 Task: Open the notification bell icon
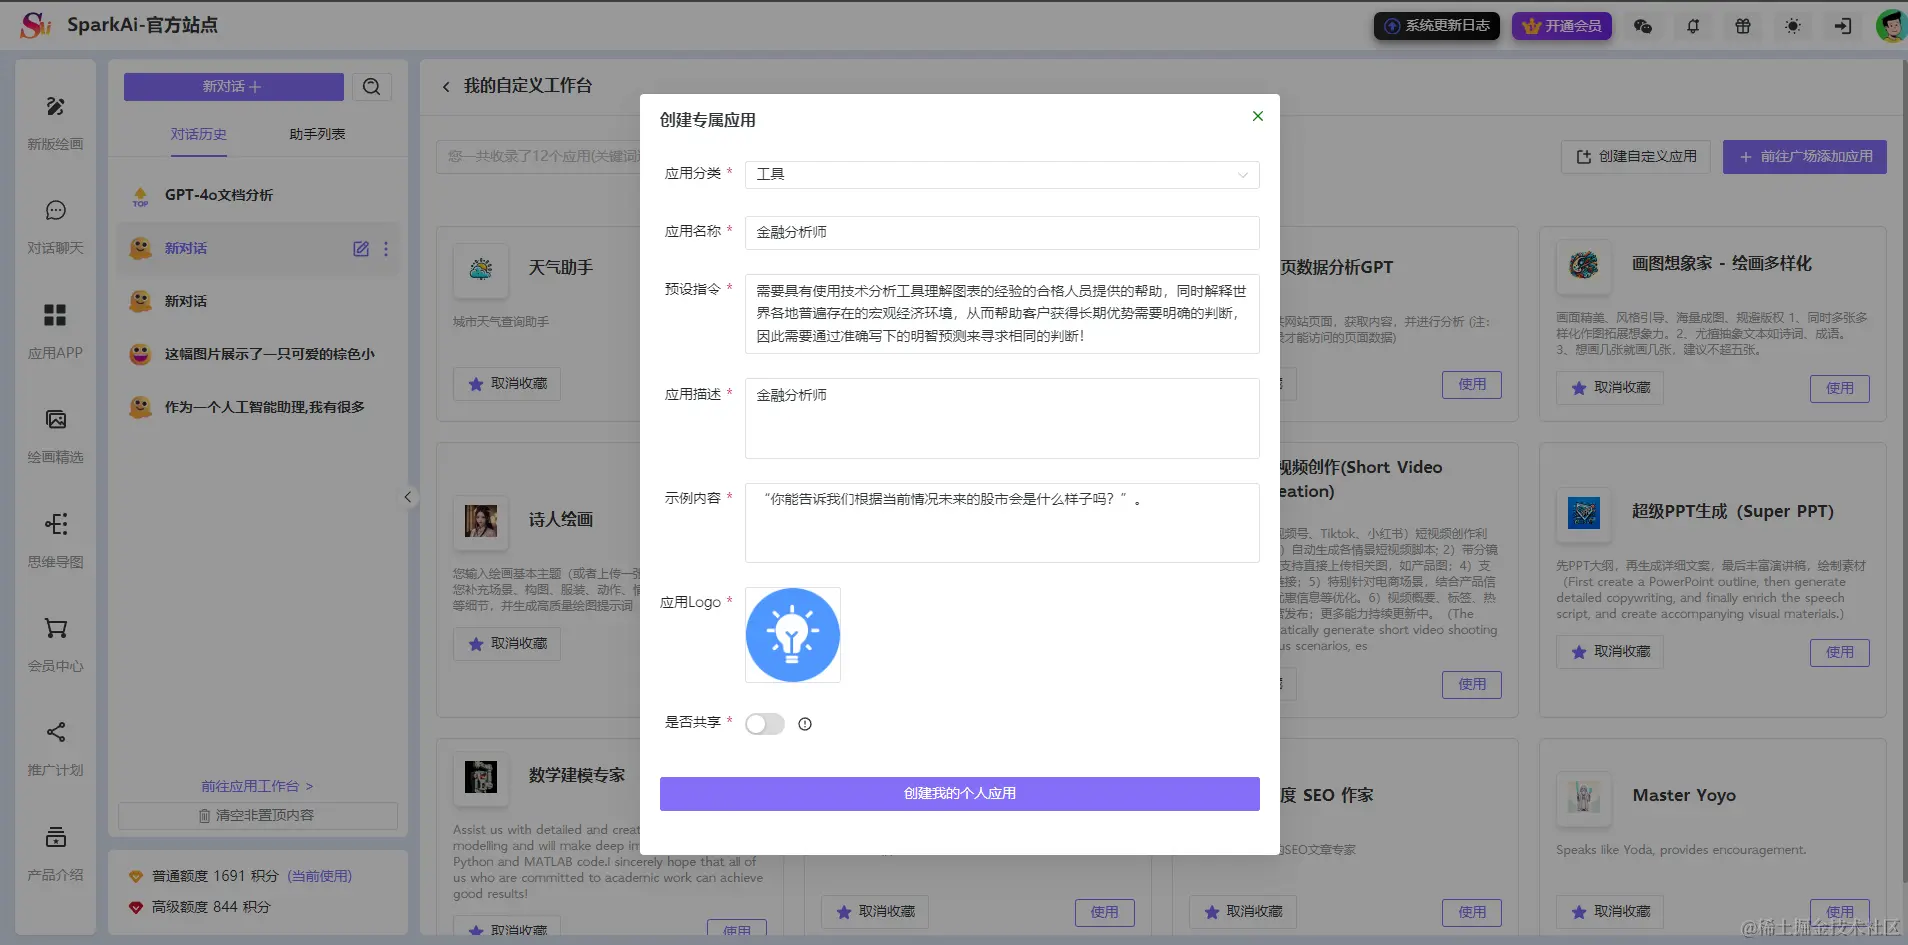tap(1693, 26)
